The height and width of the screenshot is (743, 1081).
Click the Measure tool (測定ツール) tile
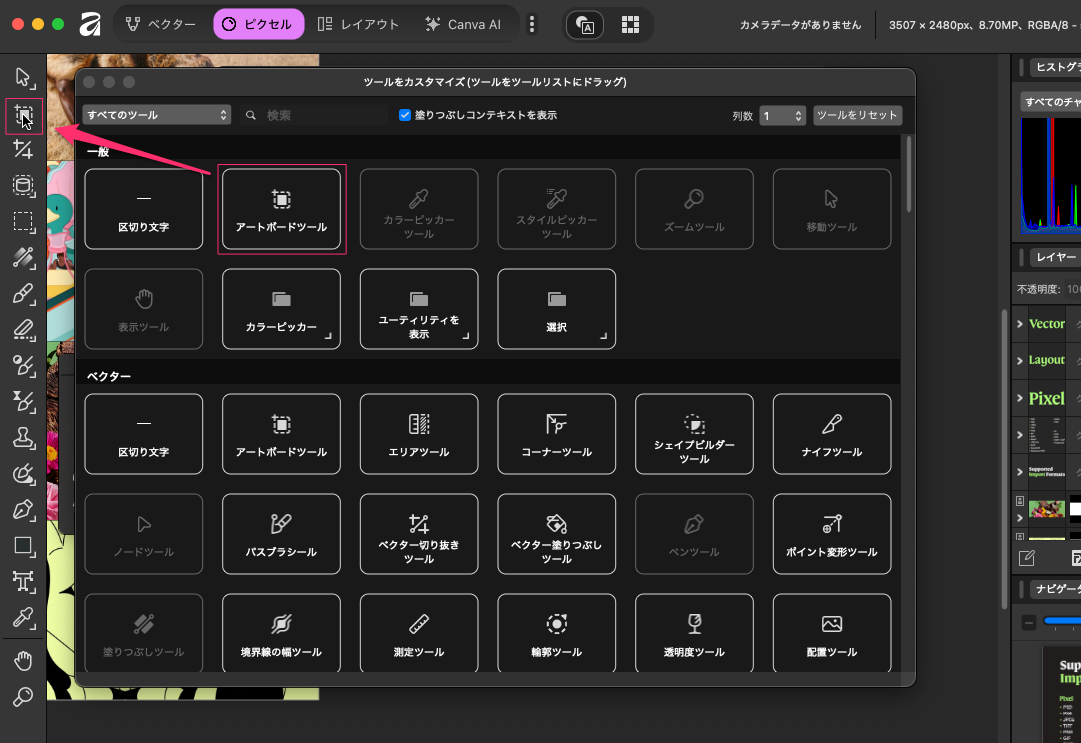(419, 634)
